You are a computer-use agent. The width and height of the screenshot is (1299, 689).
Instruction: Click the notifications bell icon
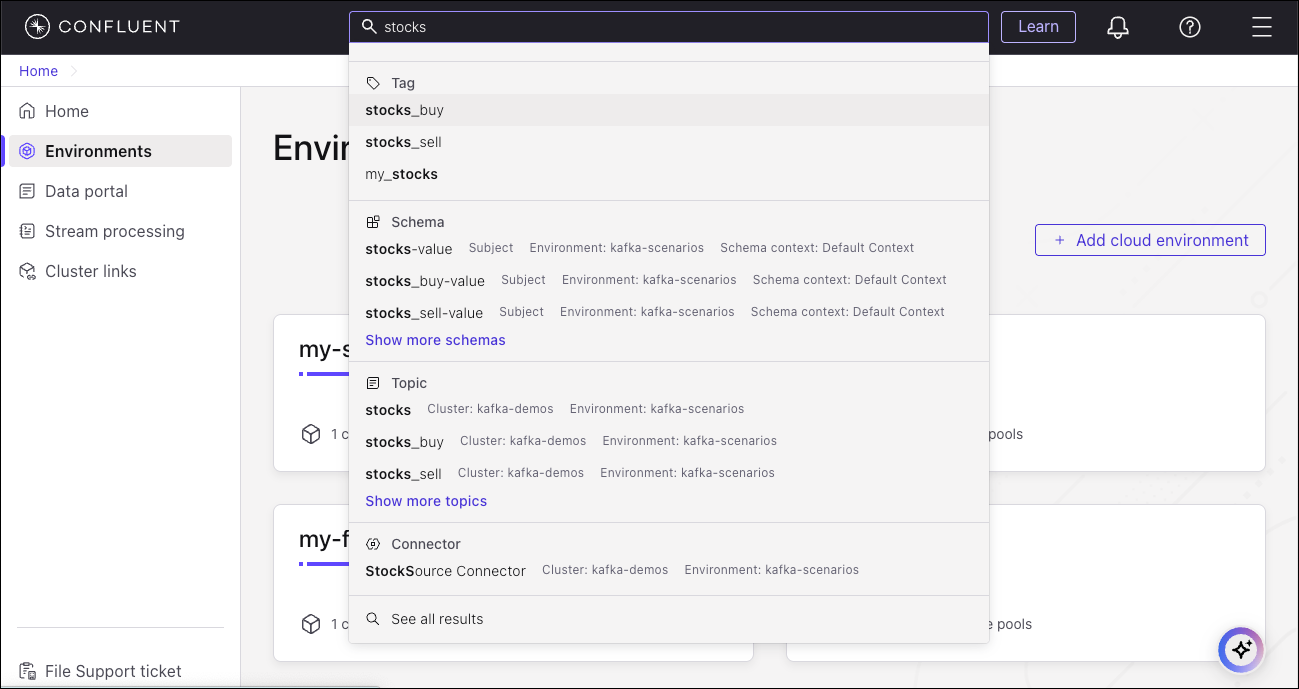point(1118,27)
